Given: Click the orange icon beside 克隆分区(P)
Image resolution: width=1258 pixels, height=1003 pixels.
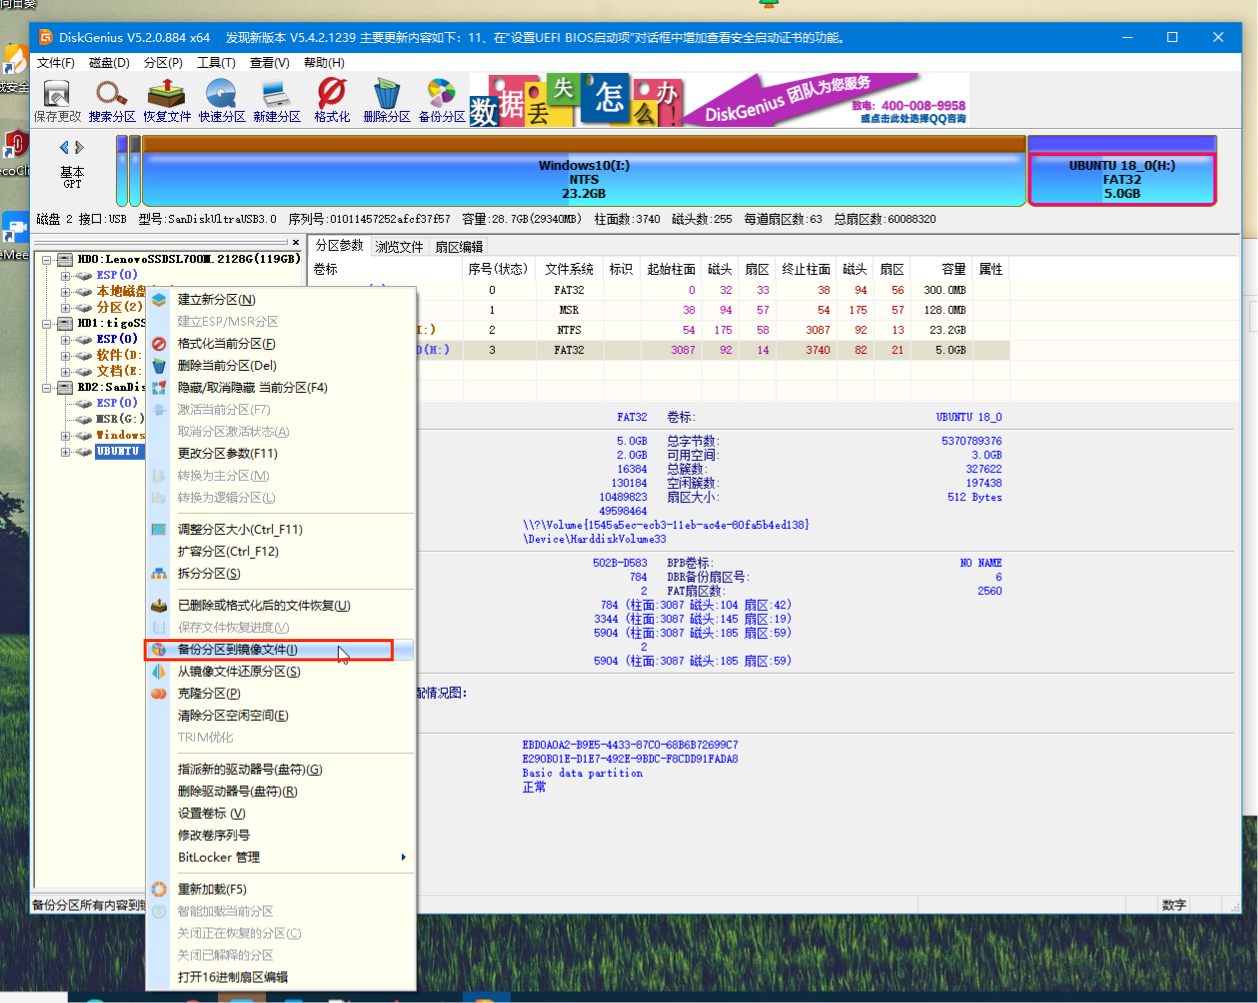Looking at the screenshot, I should 158,693.
